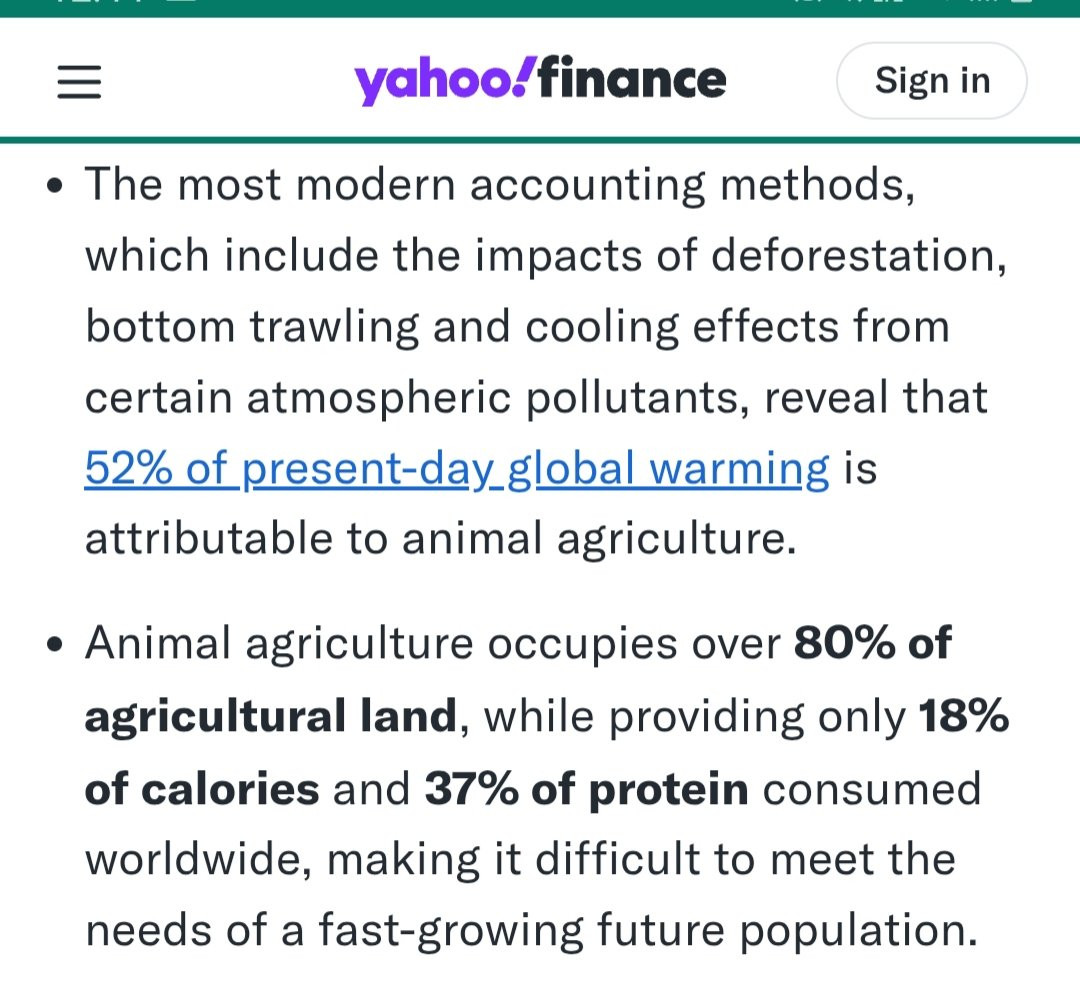Viewport: 1080px width, 994px height.
Task: Click the second bullet point marker
Action: coord(56,645)
